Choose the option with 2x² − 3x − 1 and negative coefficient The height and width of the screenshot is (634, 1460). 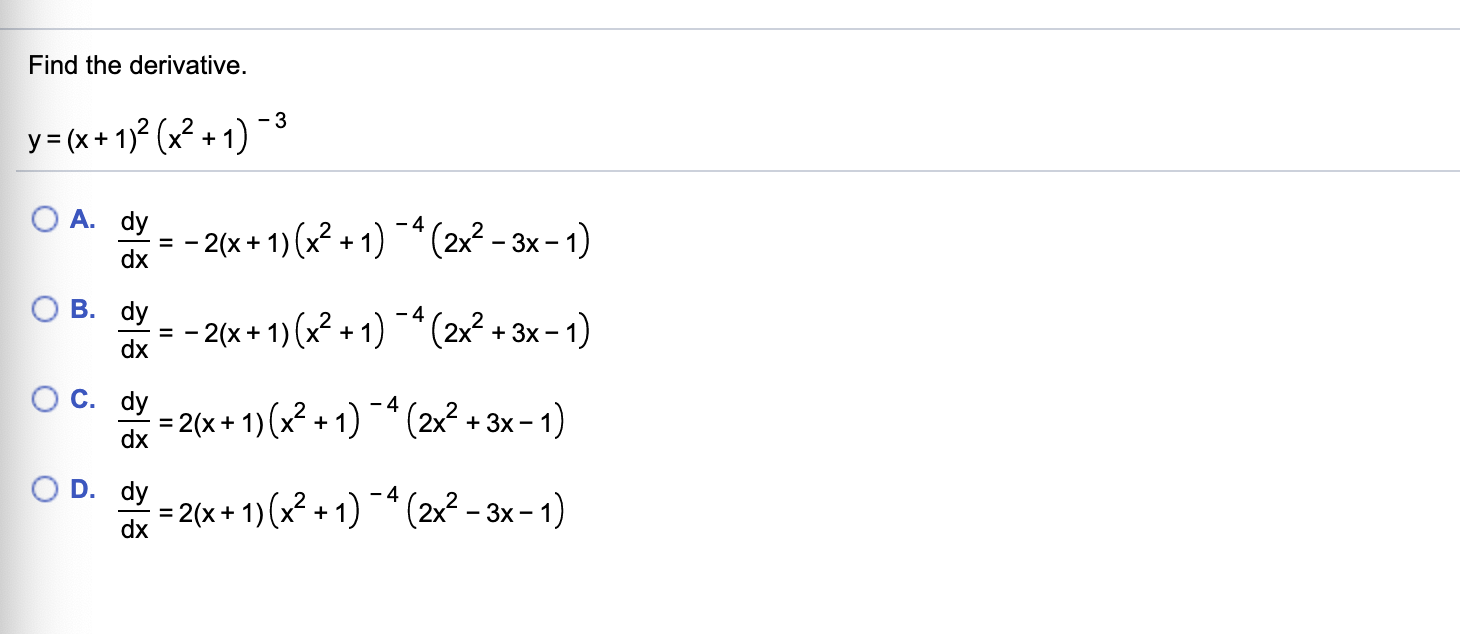coord(44,220)
